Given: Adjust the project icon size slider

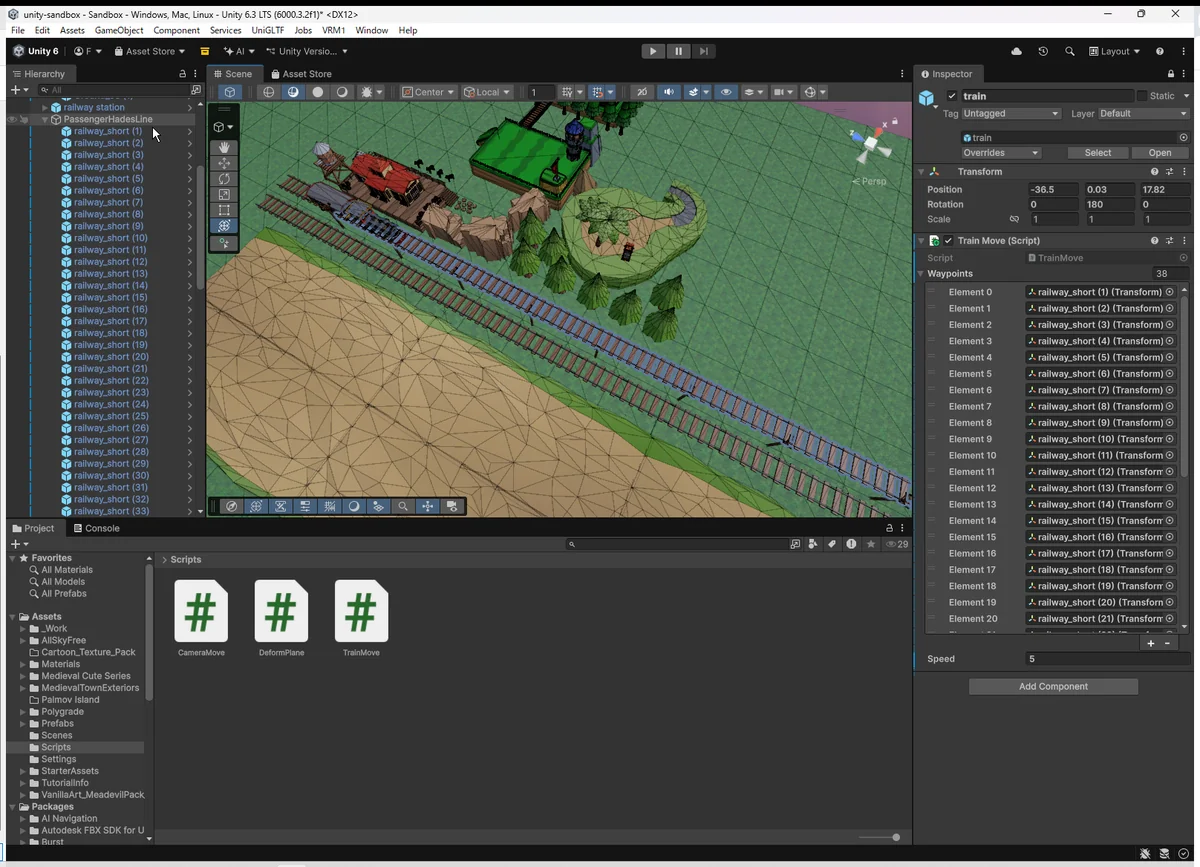Looking at the screenshot, I should (895, 837).
